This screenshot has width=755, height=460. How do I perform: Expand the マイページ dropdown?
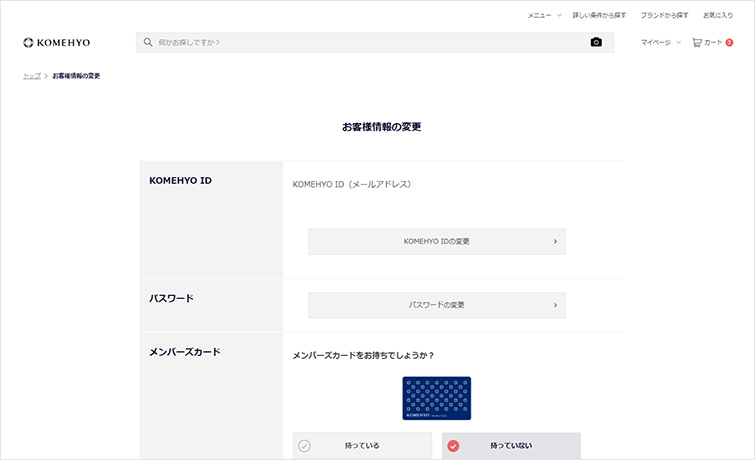coord(661,42)
